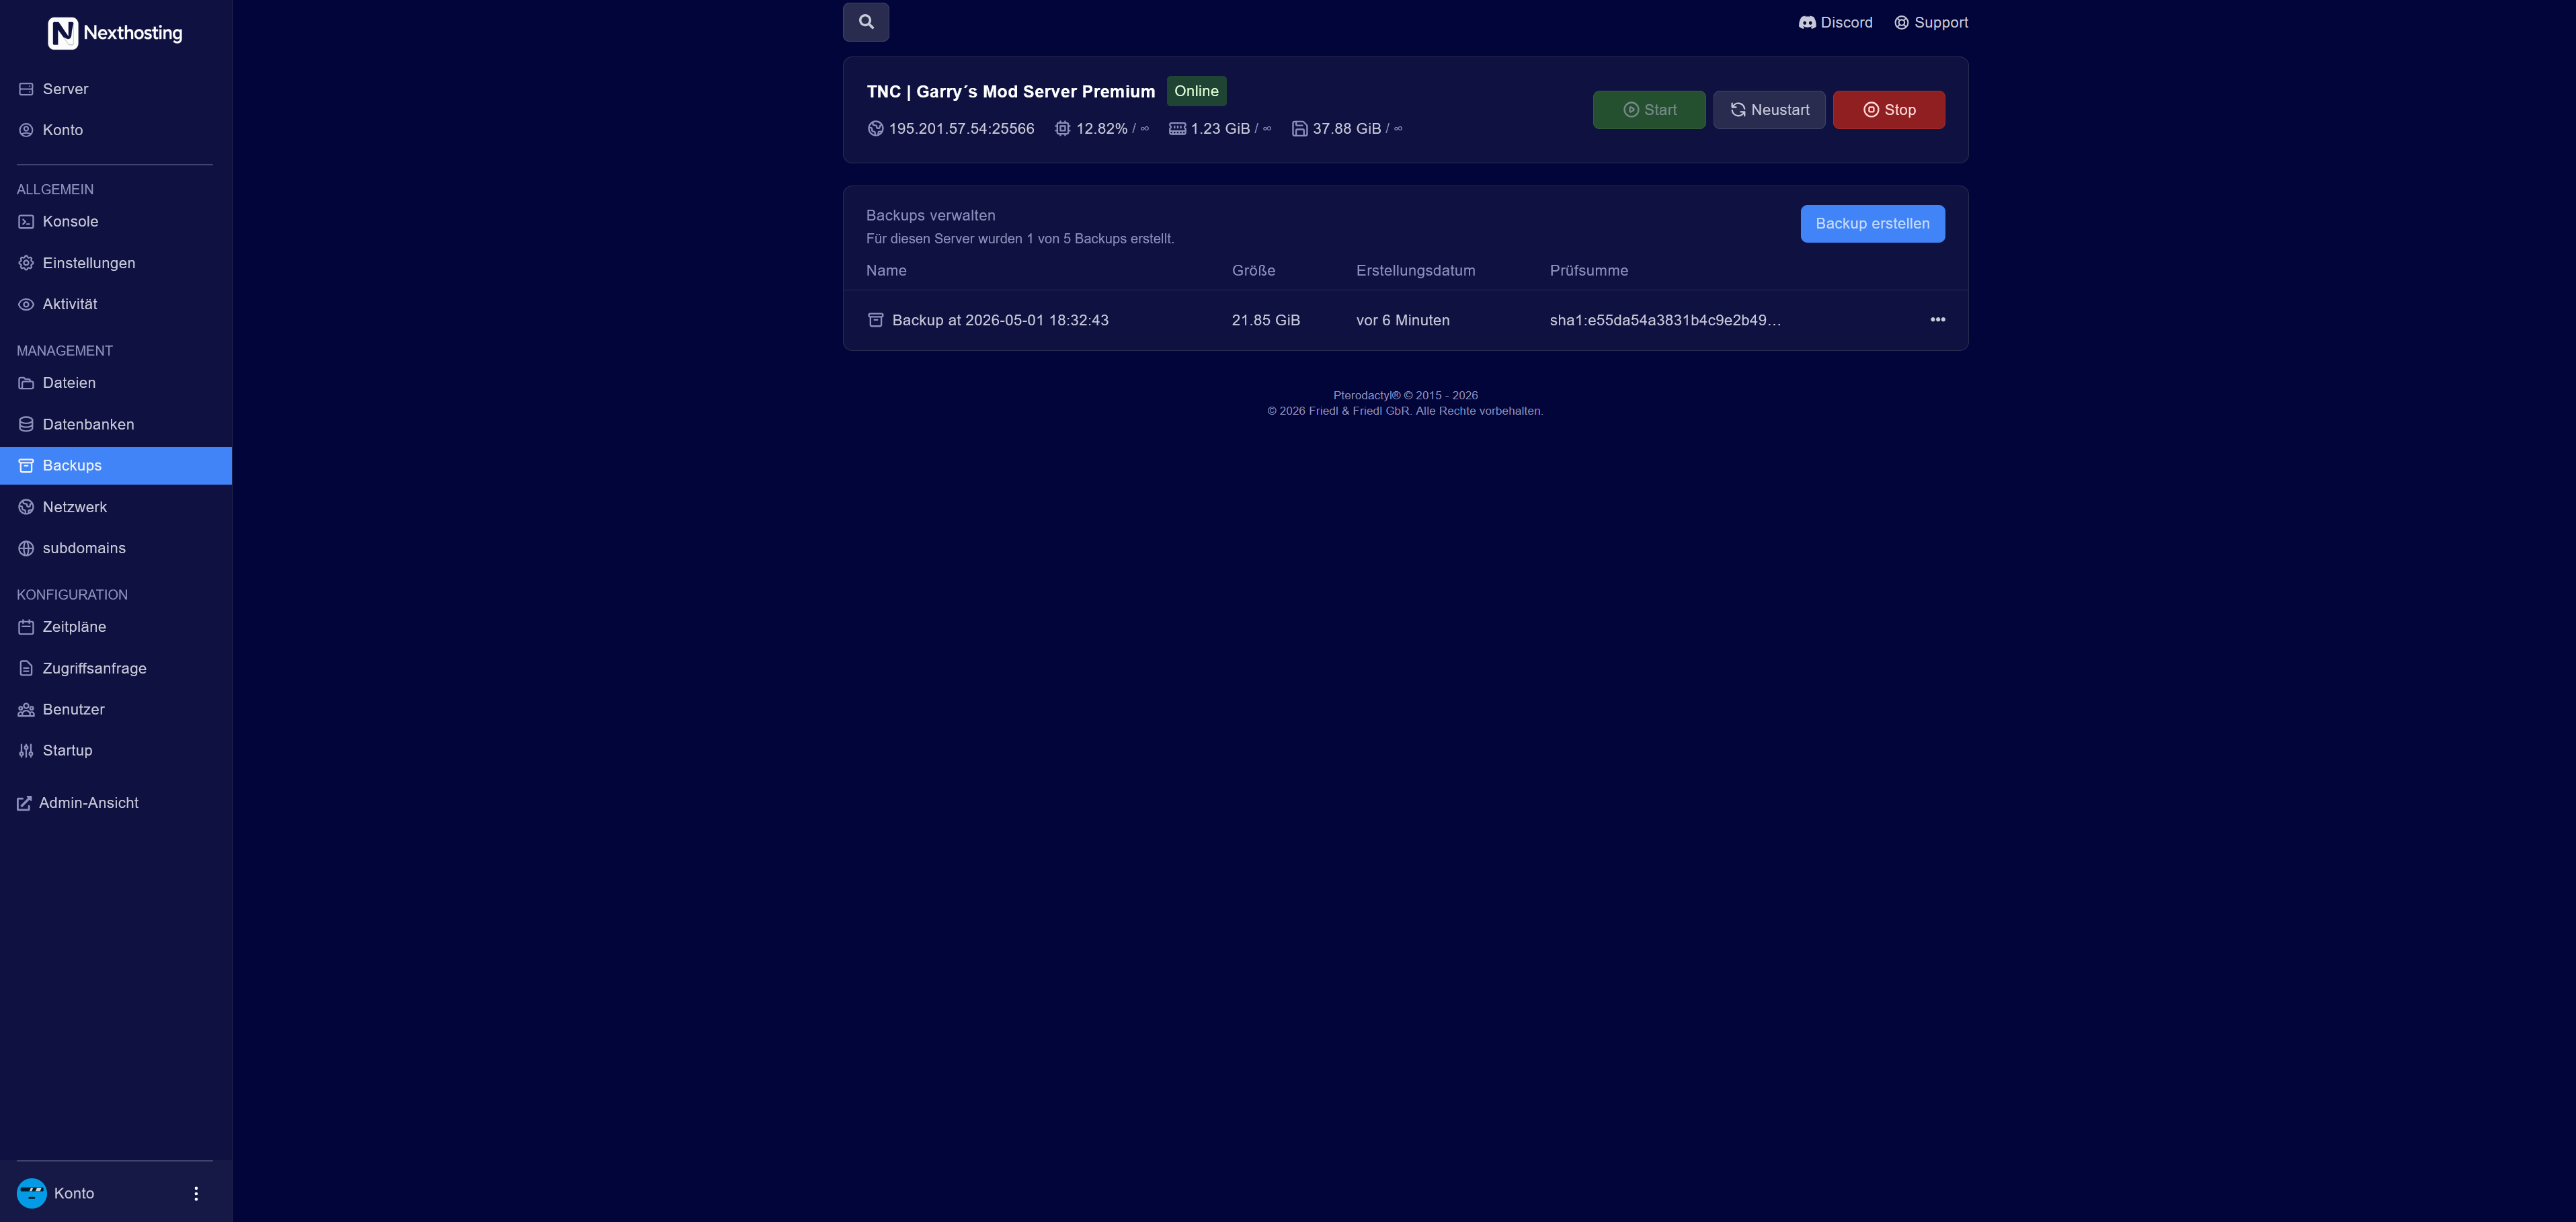
Task: Click the disk usage save icon
Action: tap(1299, 128)
